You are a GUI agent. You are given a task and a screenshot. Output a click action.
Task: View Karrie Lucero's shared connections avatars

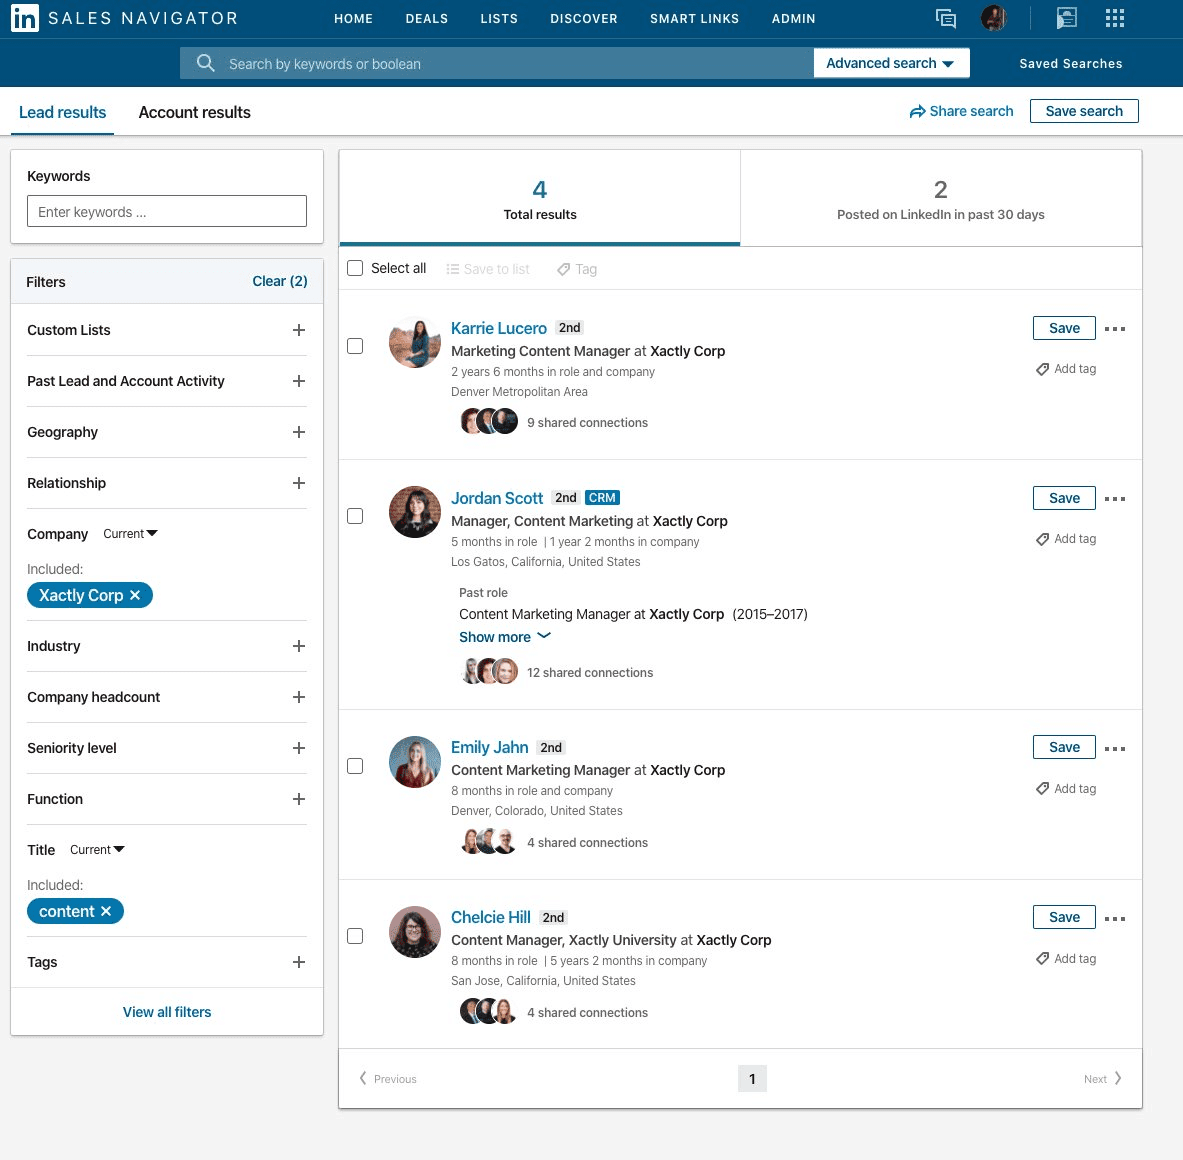[x=489, y=422]
